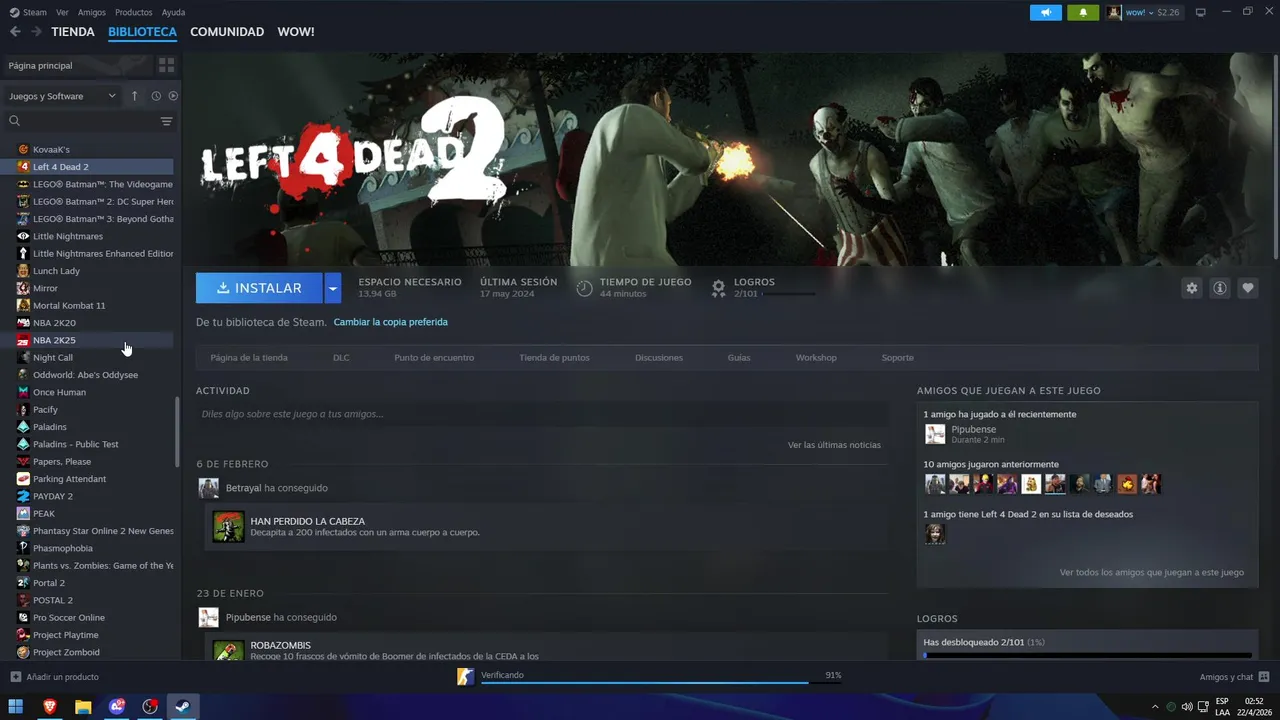Open Brave browser from taskbar
This screenshot has width=1280, height=720.
coord(50,707)
